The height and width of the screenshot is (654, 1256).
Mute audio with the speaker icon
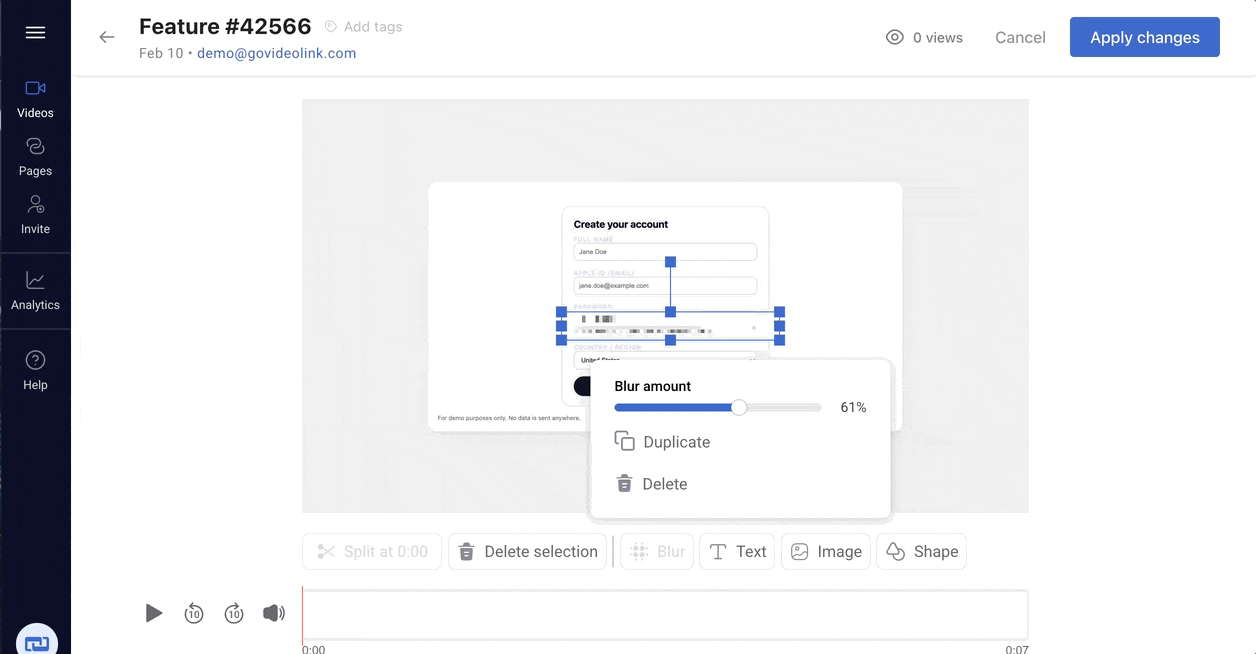274,613
